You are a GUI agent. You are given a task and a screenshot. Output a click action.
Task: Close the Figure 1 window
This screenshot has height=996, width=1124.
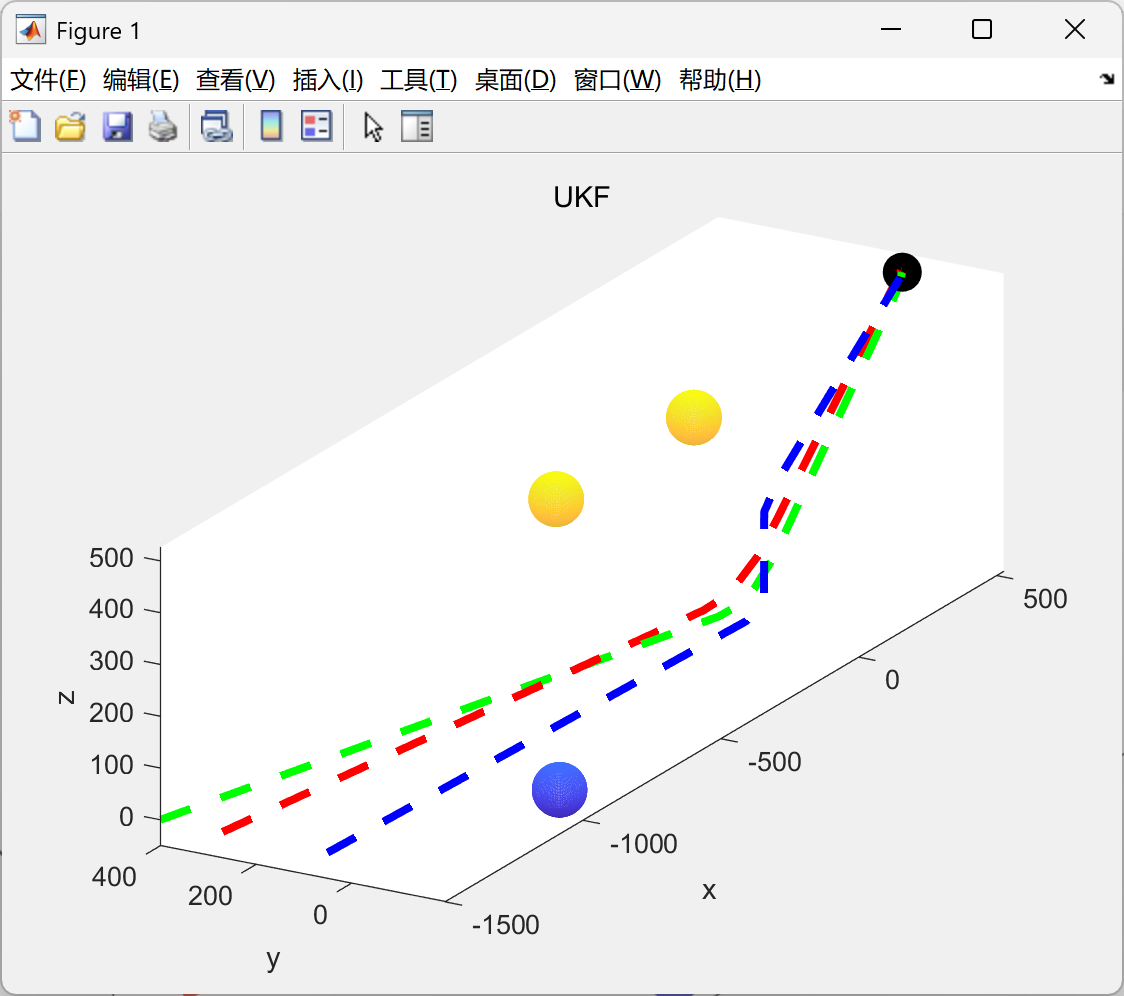pos(1075,29)
